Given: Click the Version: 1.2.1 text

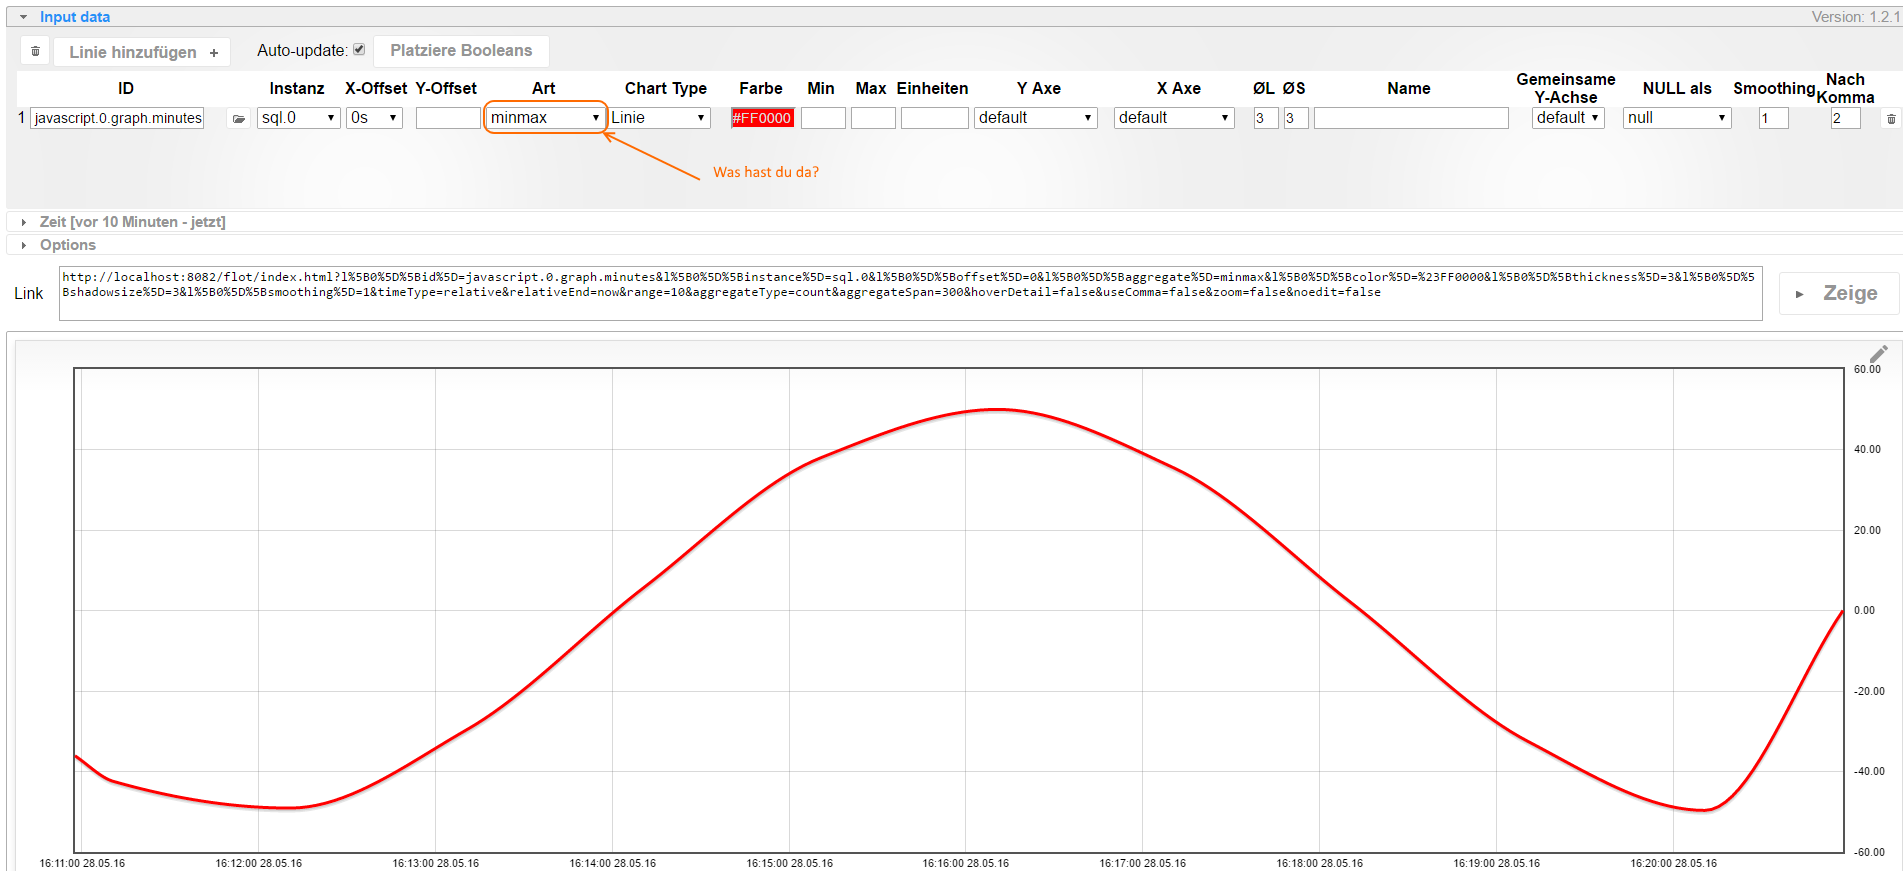Looking at the screenshot, I should pyautogui.click(x=1856, y=17).
